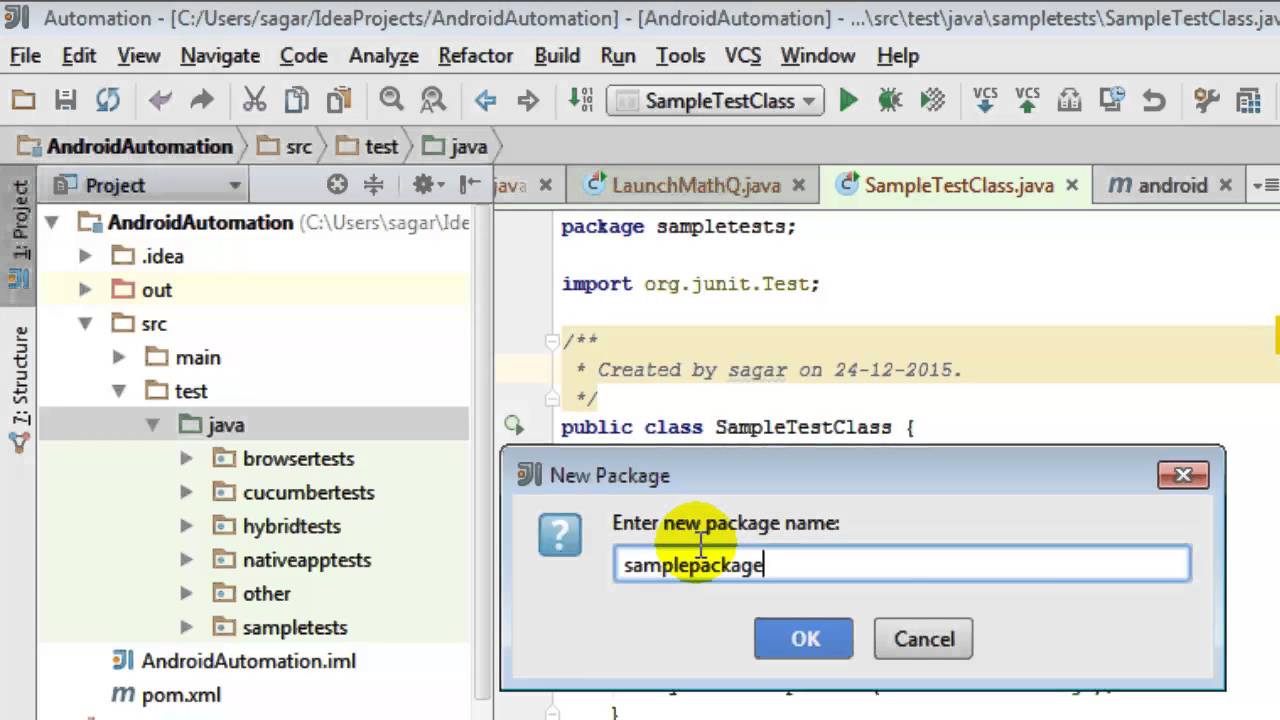Click the Replace toolbar icon
This screenshot has height=720, width=1280.
[433, 100]
